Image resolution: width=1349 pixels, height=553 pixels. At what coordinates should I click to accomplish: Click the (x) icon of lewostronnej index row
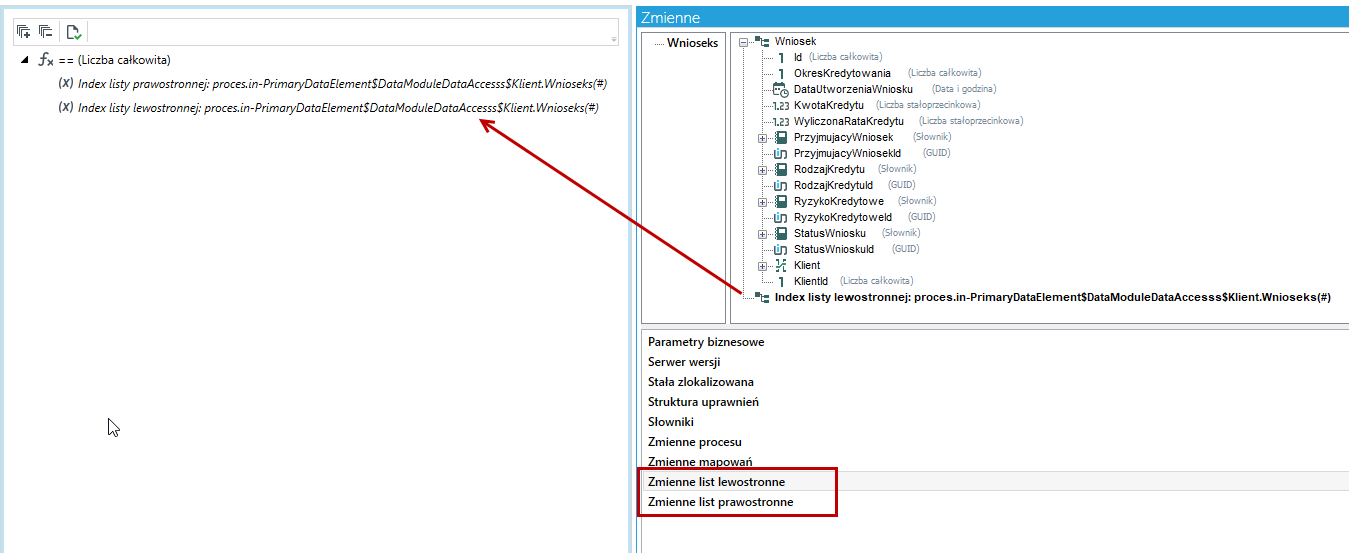click(x=66, y=108)
